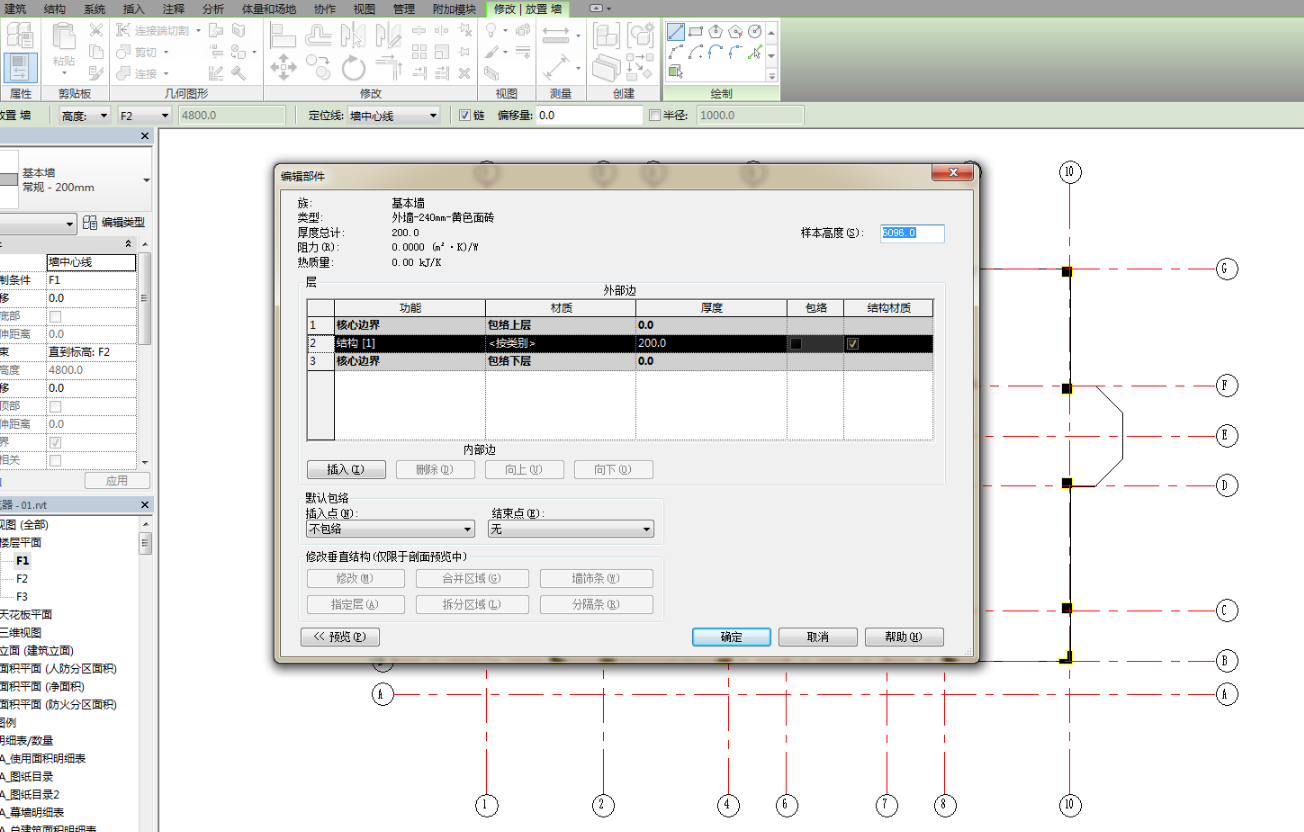Open the View (视图) ribbon tab
This screenshot has width=1304, height=832.
[365, 8]
